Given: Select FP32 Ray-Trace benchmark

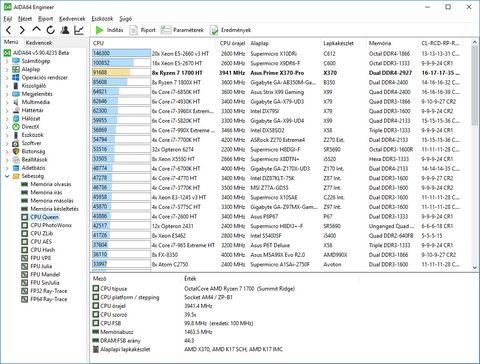Looking at the screenshot, I should pyautogui.click(x=49, y=291).
